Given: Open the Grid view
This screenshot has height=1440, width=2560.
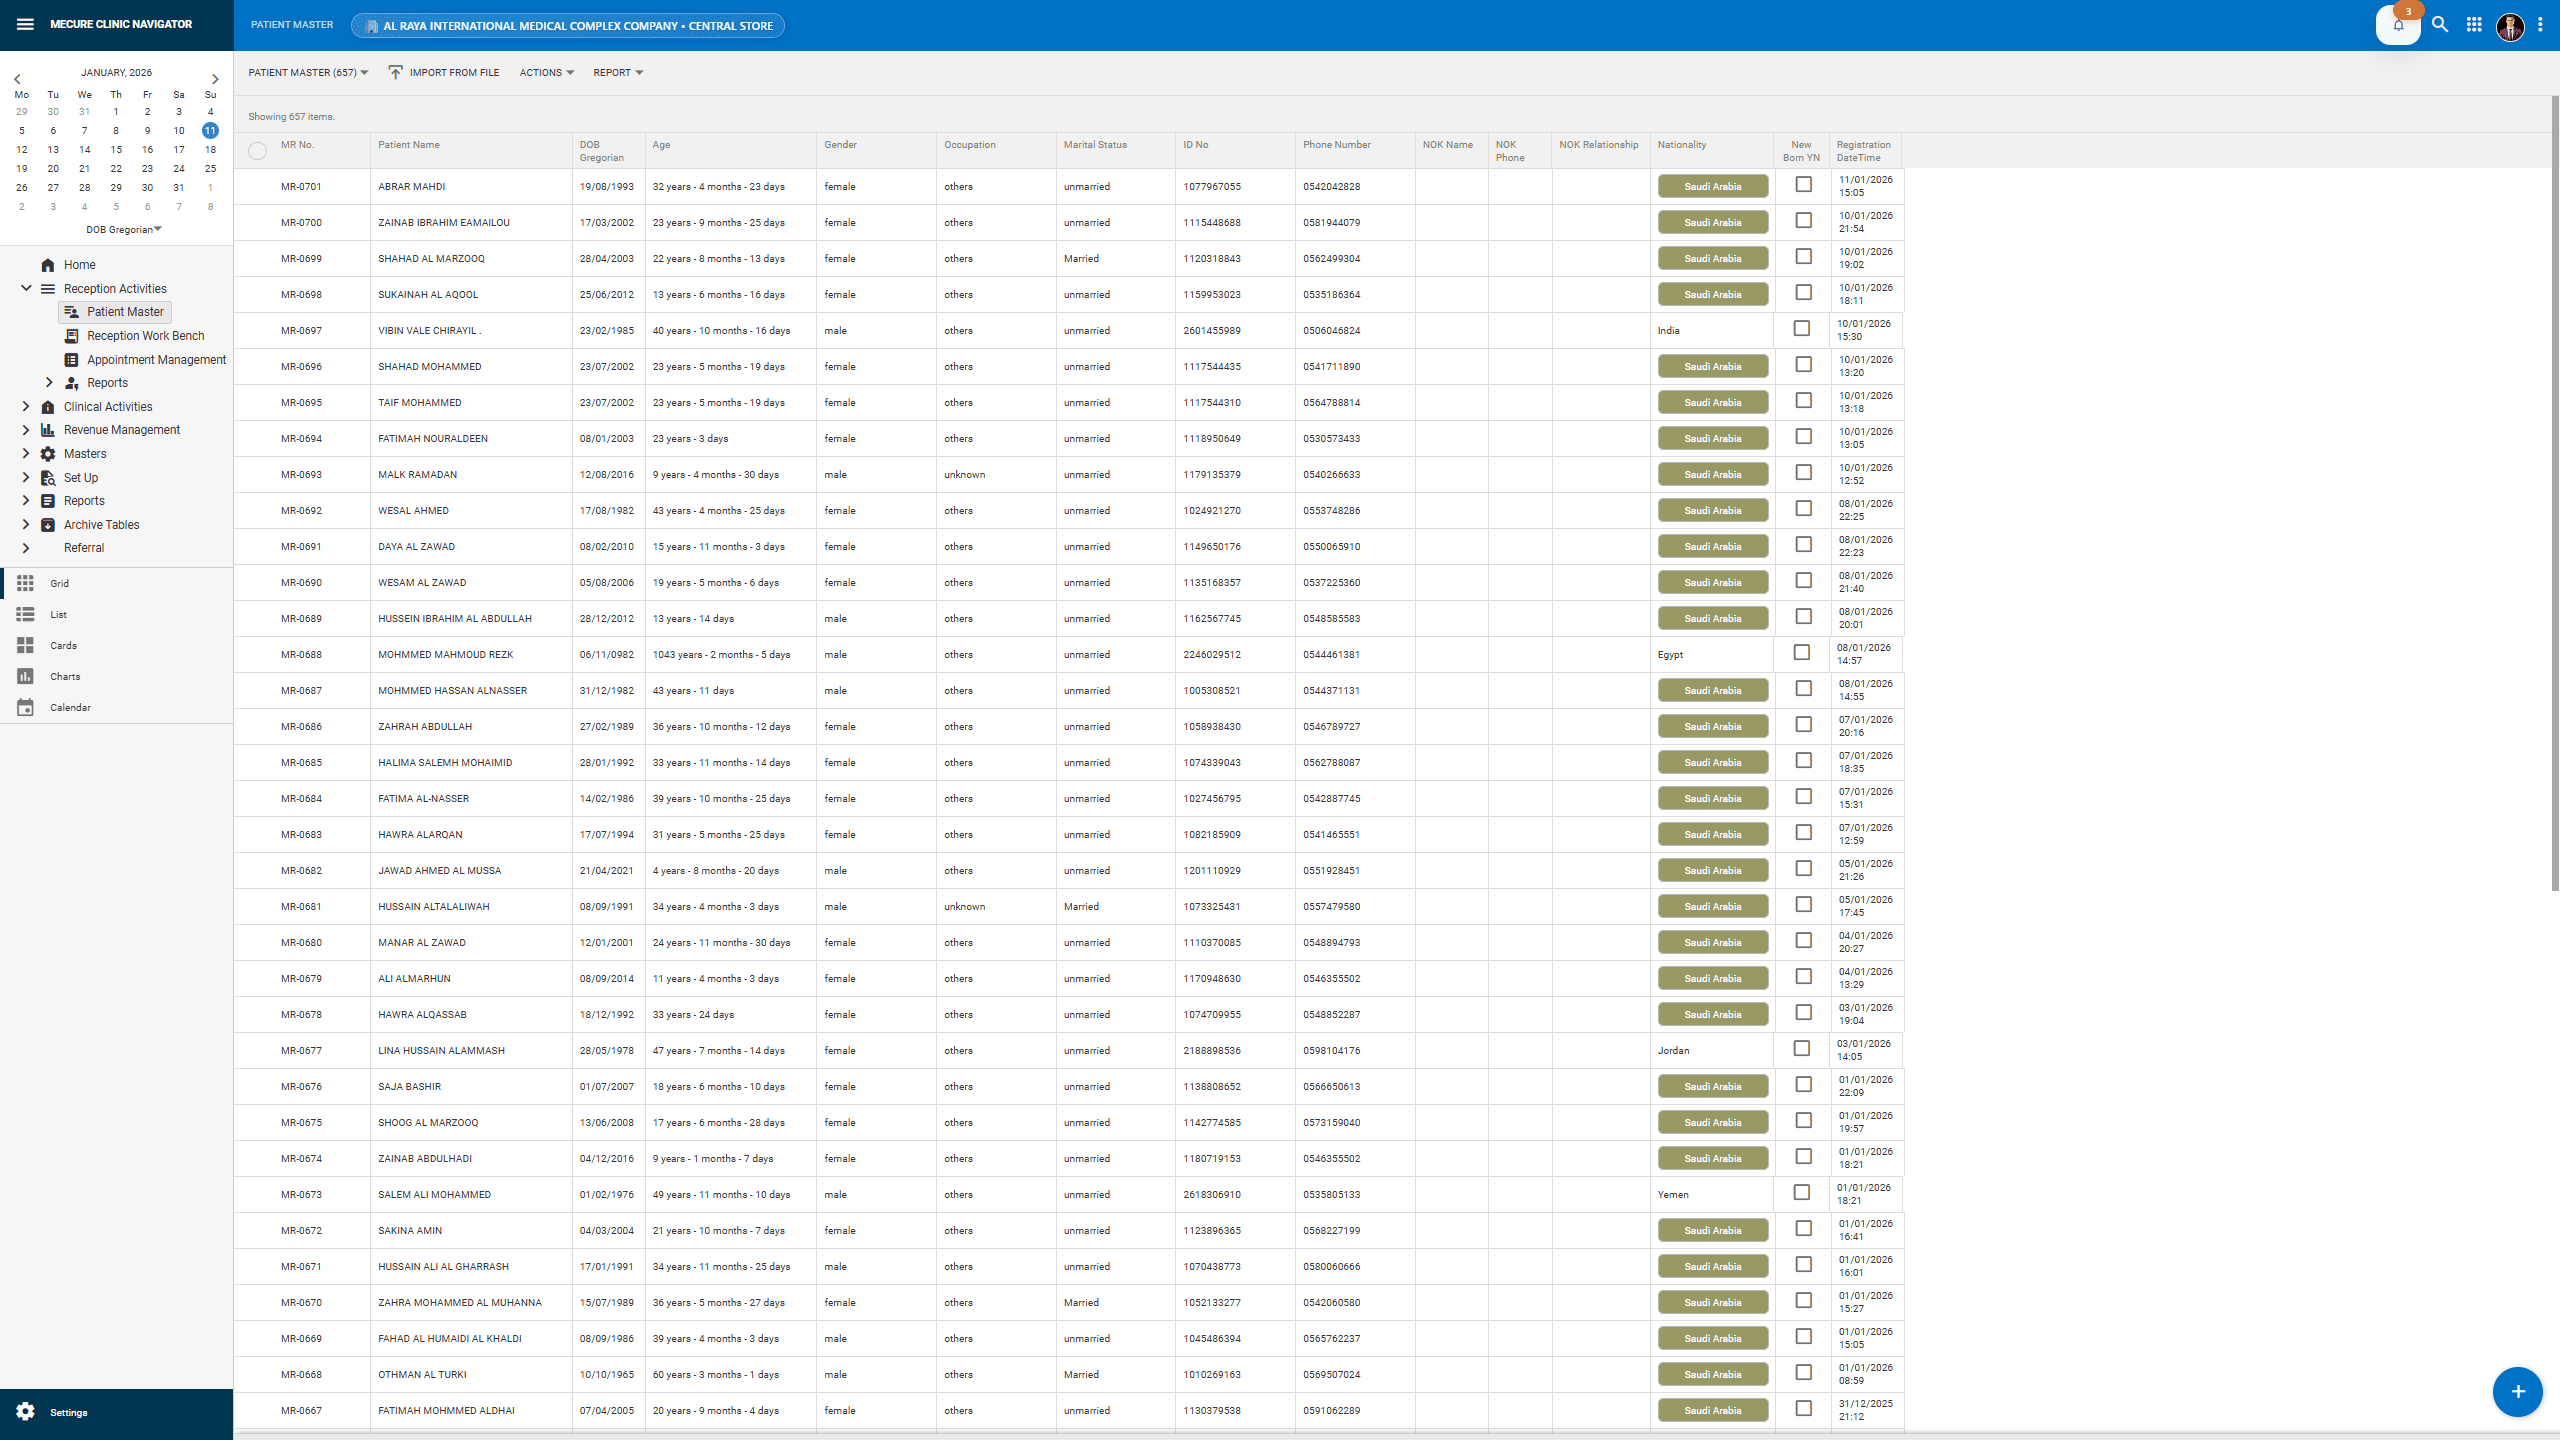Looking at the screenshot, I should coord(60,583).
